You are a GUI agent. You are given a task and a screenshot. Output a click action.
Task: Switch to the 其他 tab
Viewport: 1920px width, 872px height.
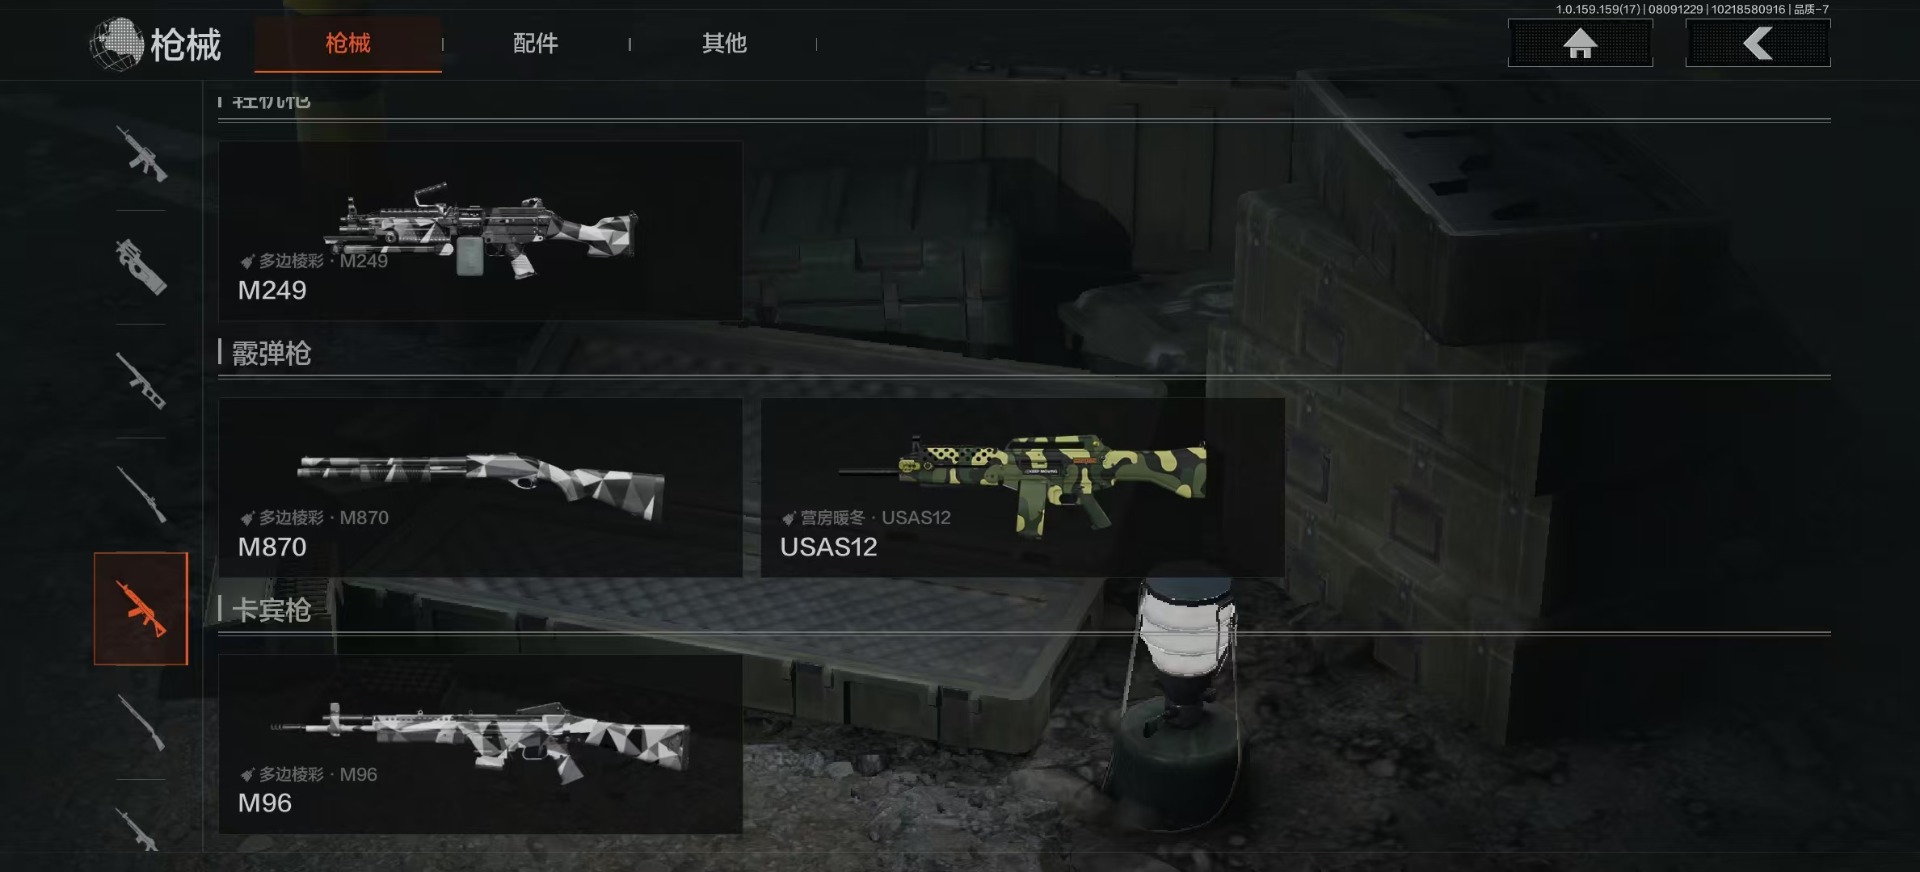pyautogui.click(x=724, y=43)
